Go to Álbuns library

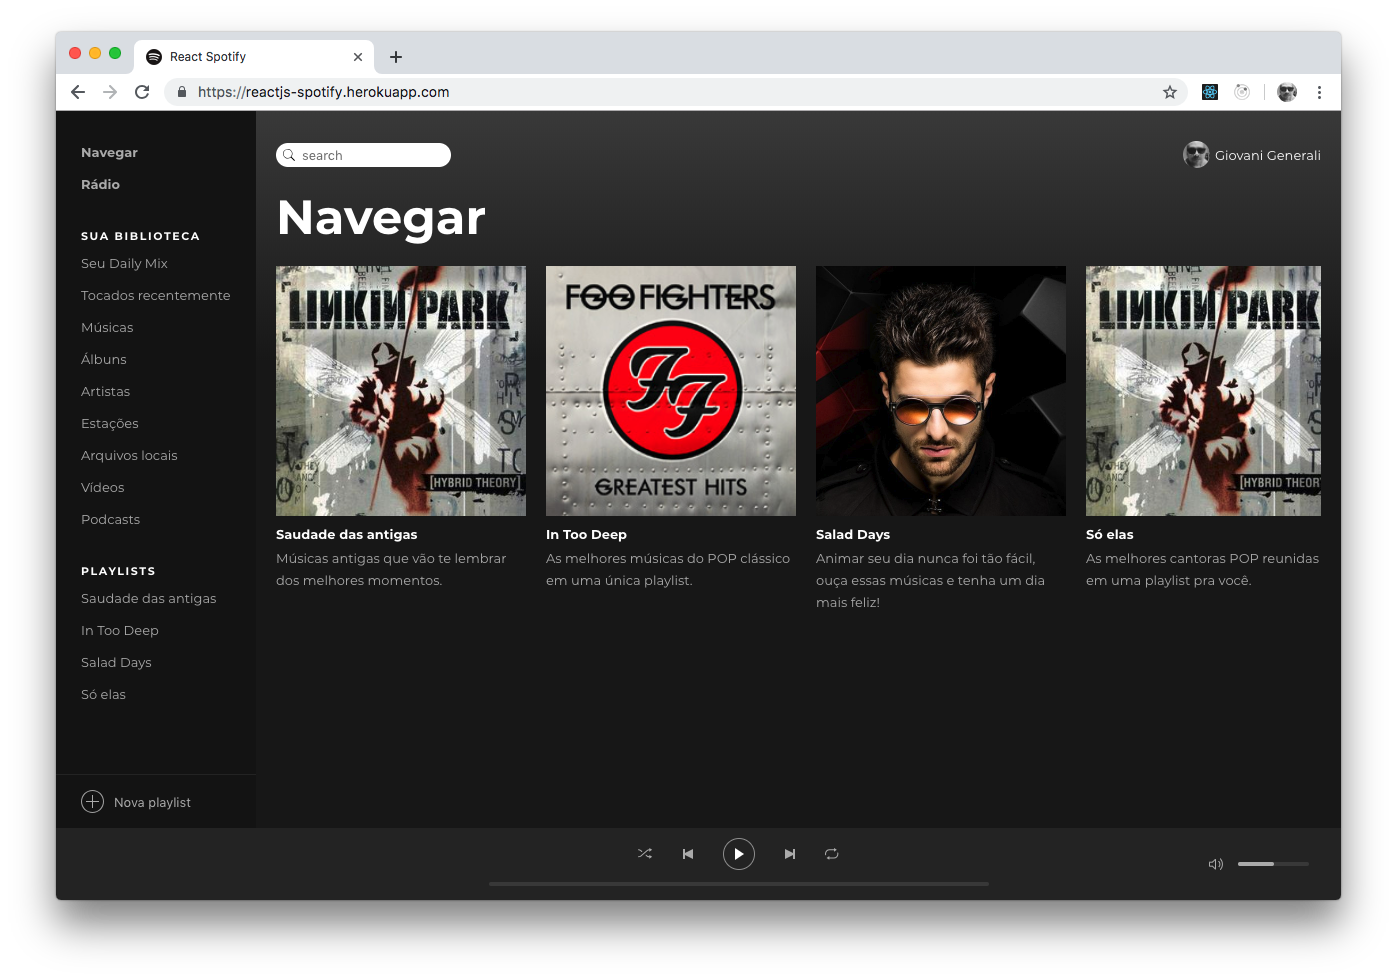(x=104, y=360)
